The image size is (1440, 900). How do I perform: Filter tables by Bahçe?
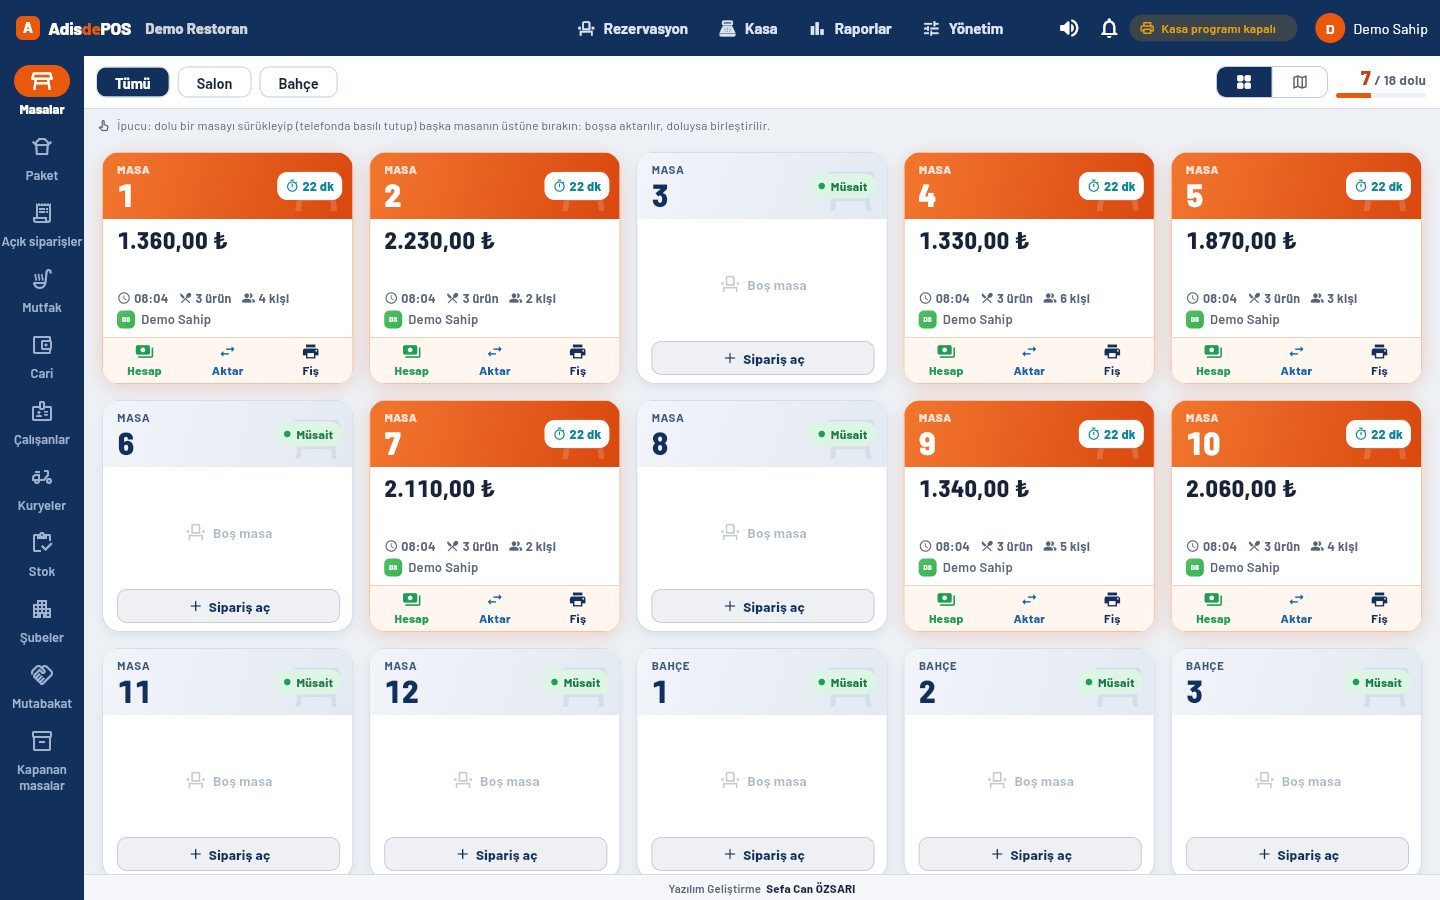click(x=298, y=83)
